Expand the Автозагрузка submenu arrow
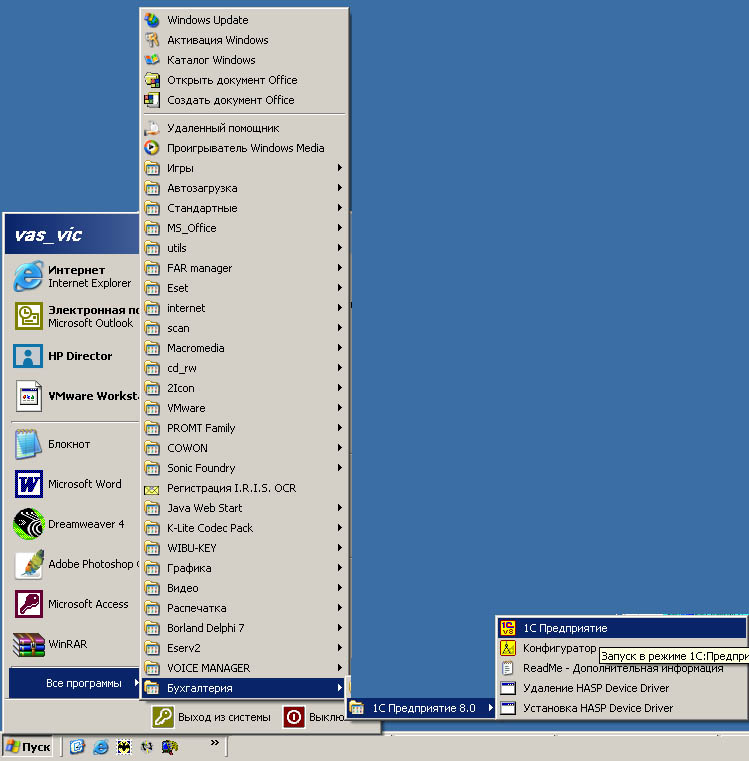This screenshot has height=761, width=749. click(x=340, y=188)
